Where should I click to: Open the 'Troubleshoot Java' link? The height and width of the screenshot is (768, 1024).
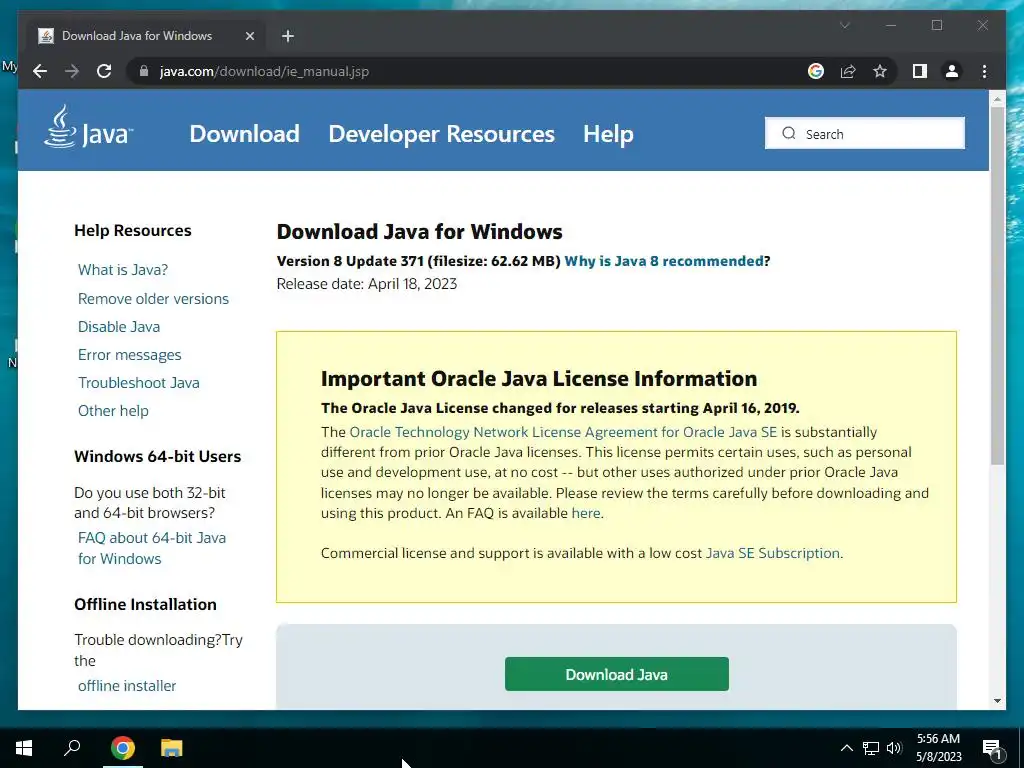coord(138,383)
